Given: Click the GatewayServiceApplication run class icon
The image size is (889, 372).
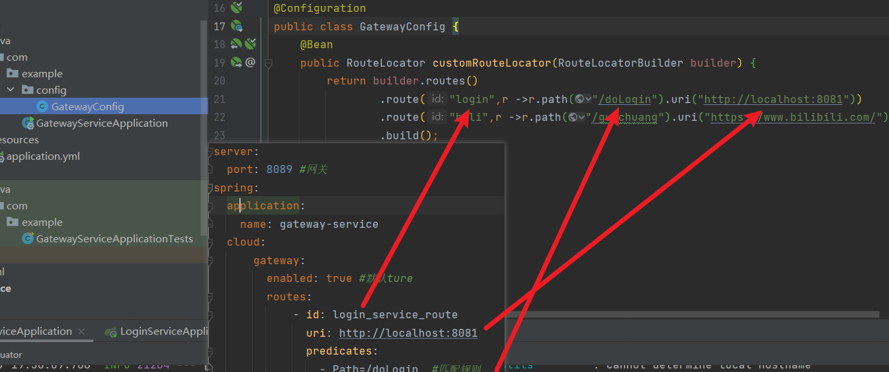Looking at the screenshot, I should [x=28, y=123].
